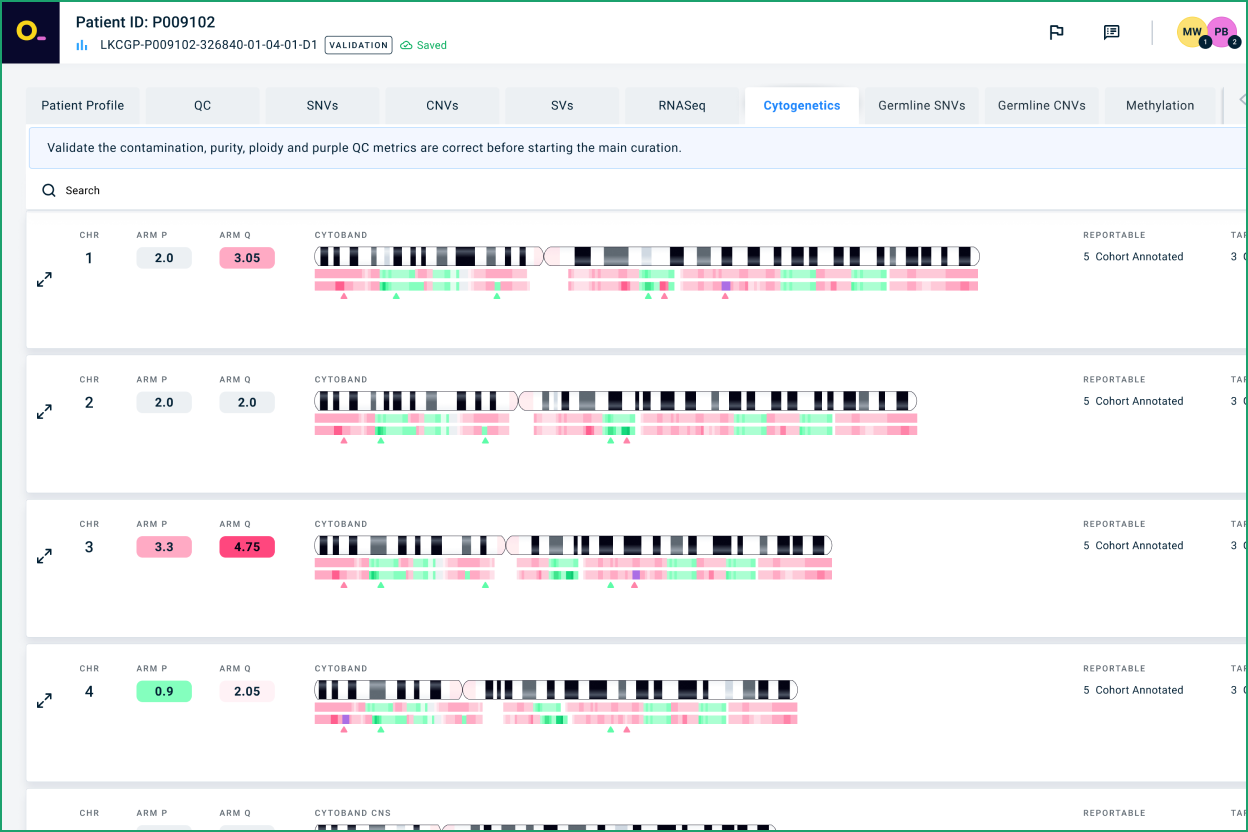Click the PB user avatar

[x=1222, y=32]
